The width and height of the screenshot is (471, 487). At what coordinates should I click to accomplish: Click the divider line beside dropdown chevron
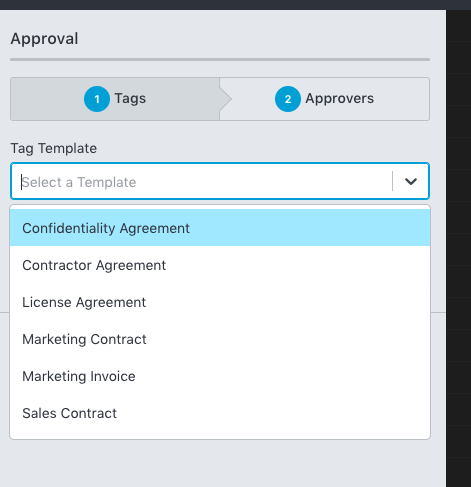click(393, 181)
